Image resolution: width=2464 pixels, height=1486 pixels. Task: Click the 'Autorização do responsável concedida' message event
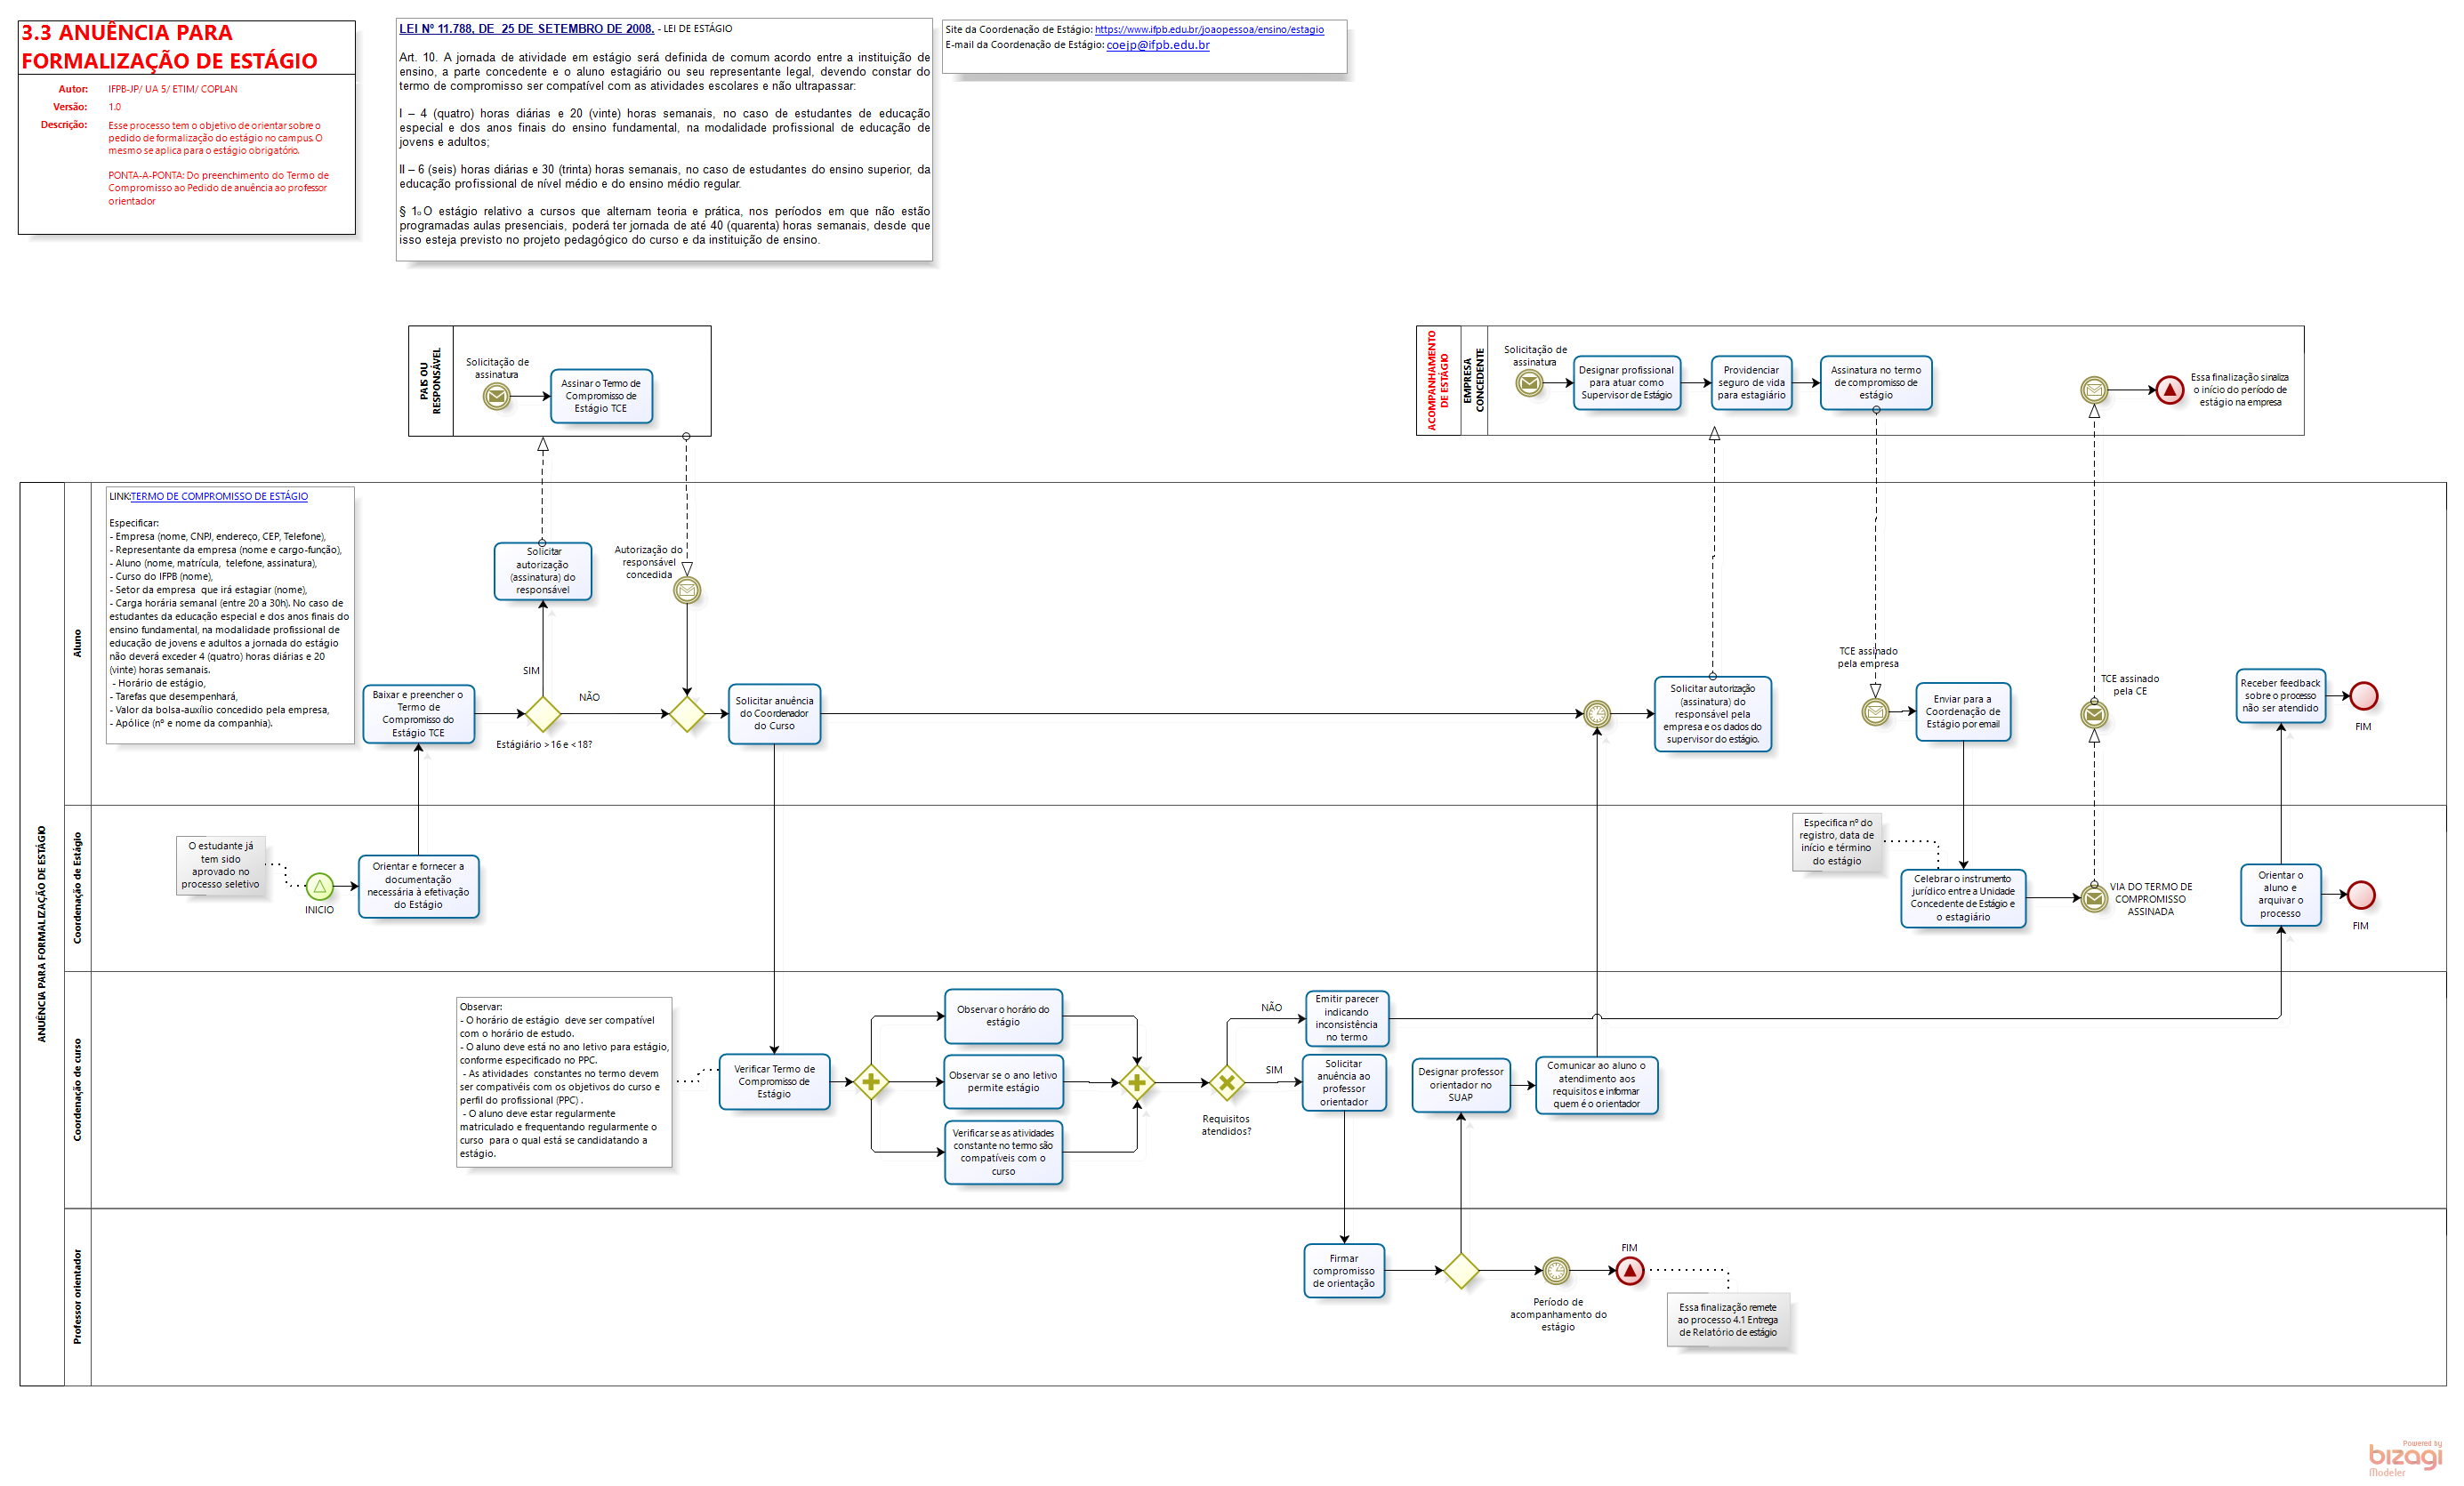coord(687,591)
